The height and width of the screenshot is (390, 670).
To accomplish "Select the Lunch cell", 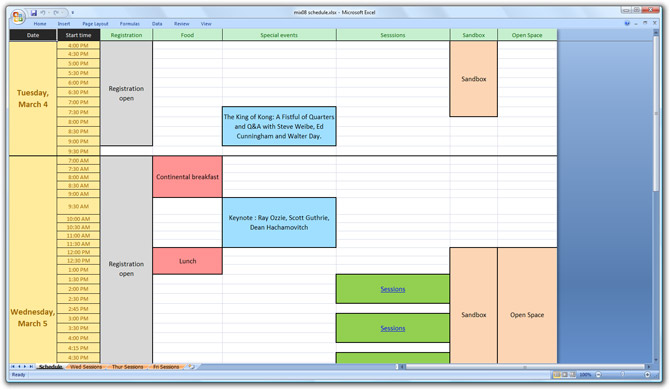I will point(187,261).
